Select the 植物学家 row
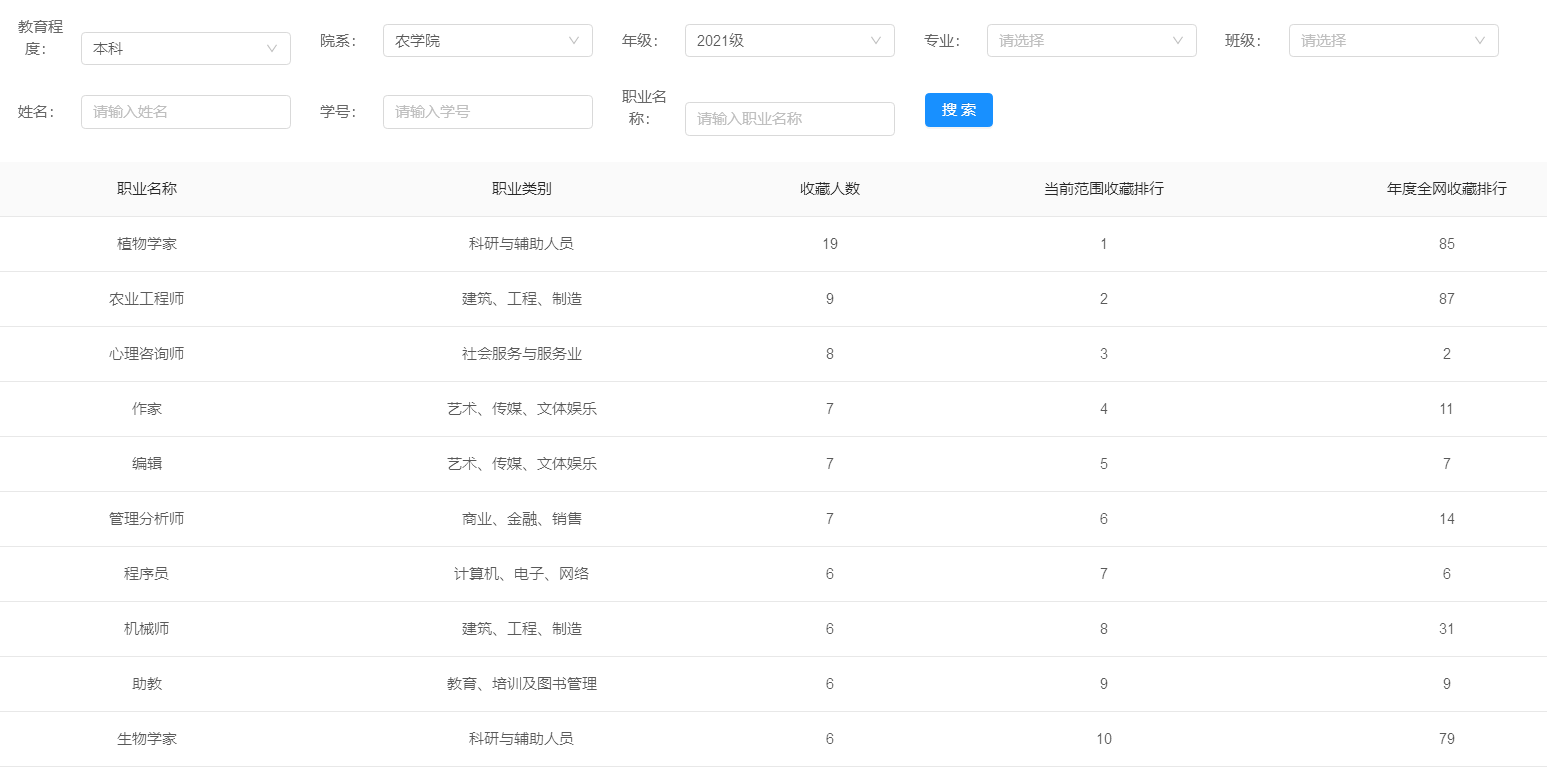The width and height of the screenshot is (1547, 767). point(147,243)
